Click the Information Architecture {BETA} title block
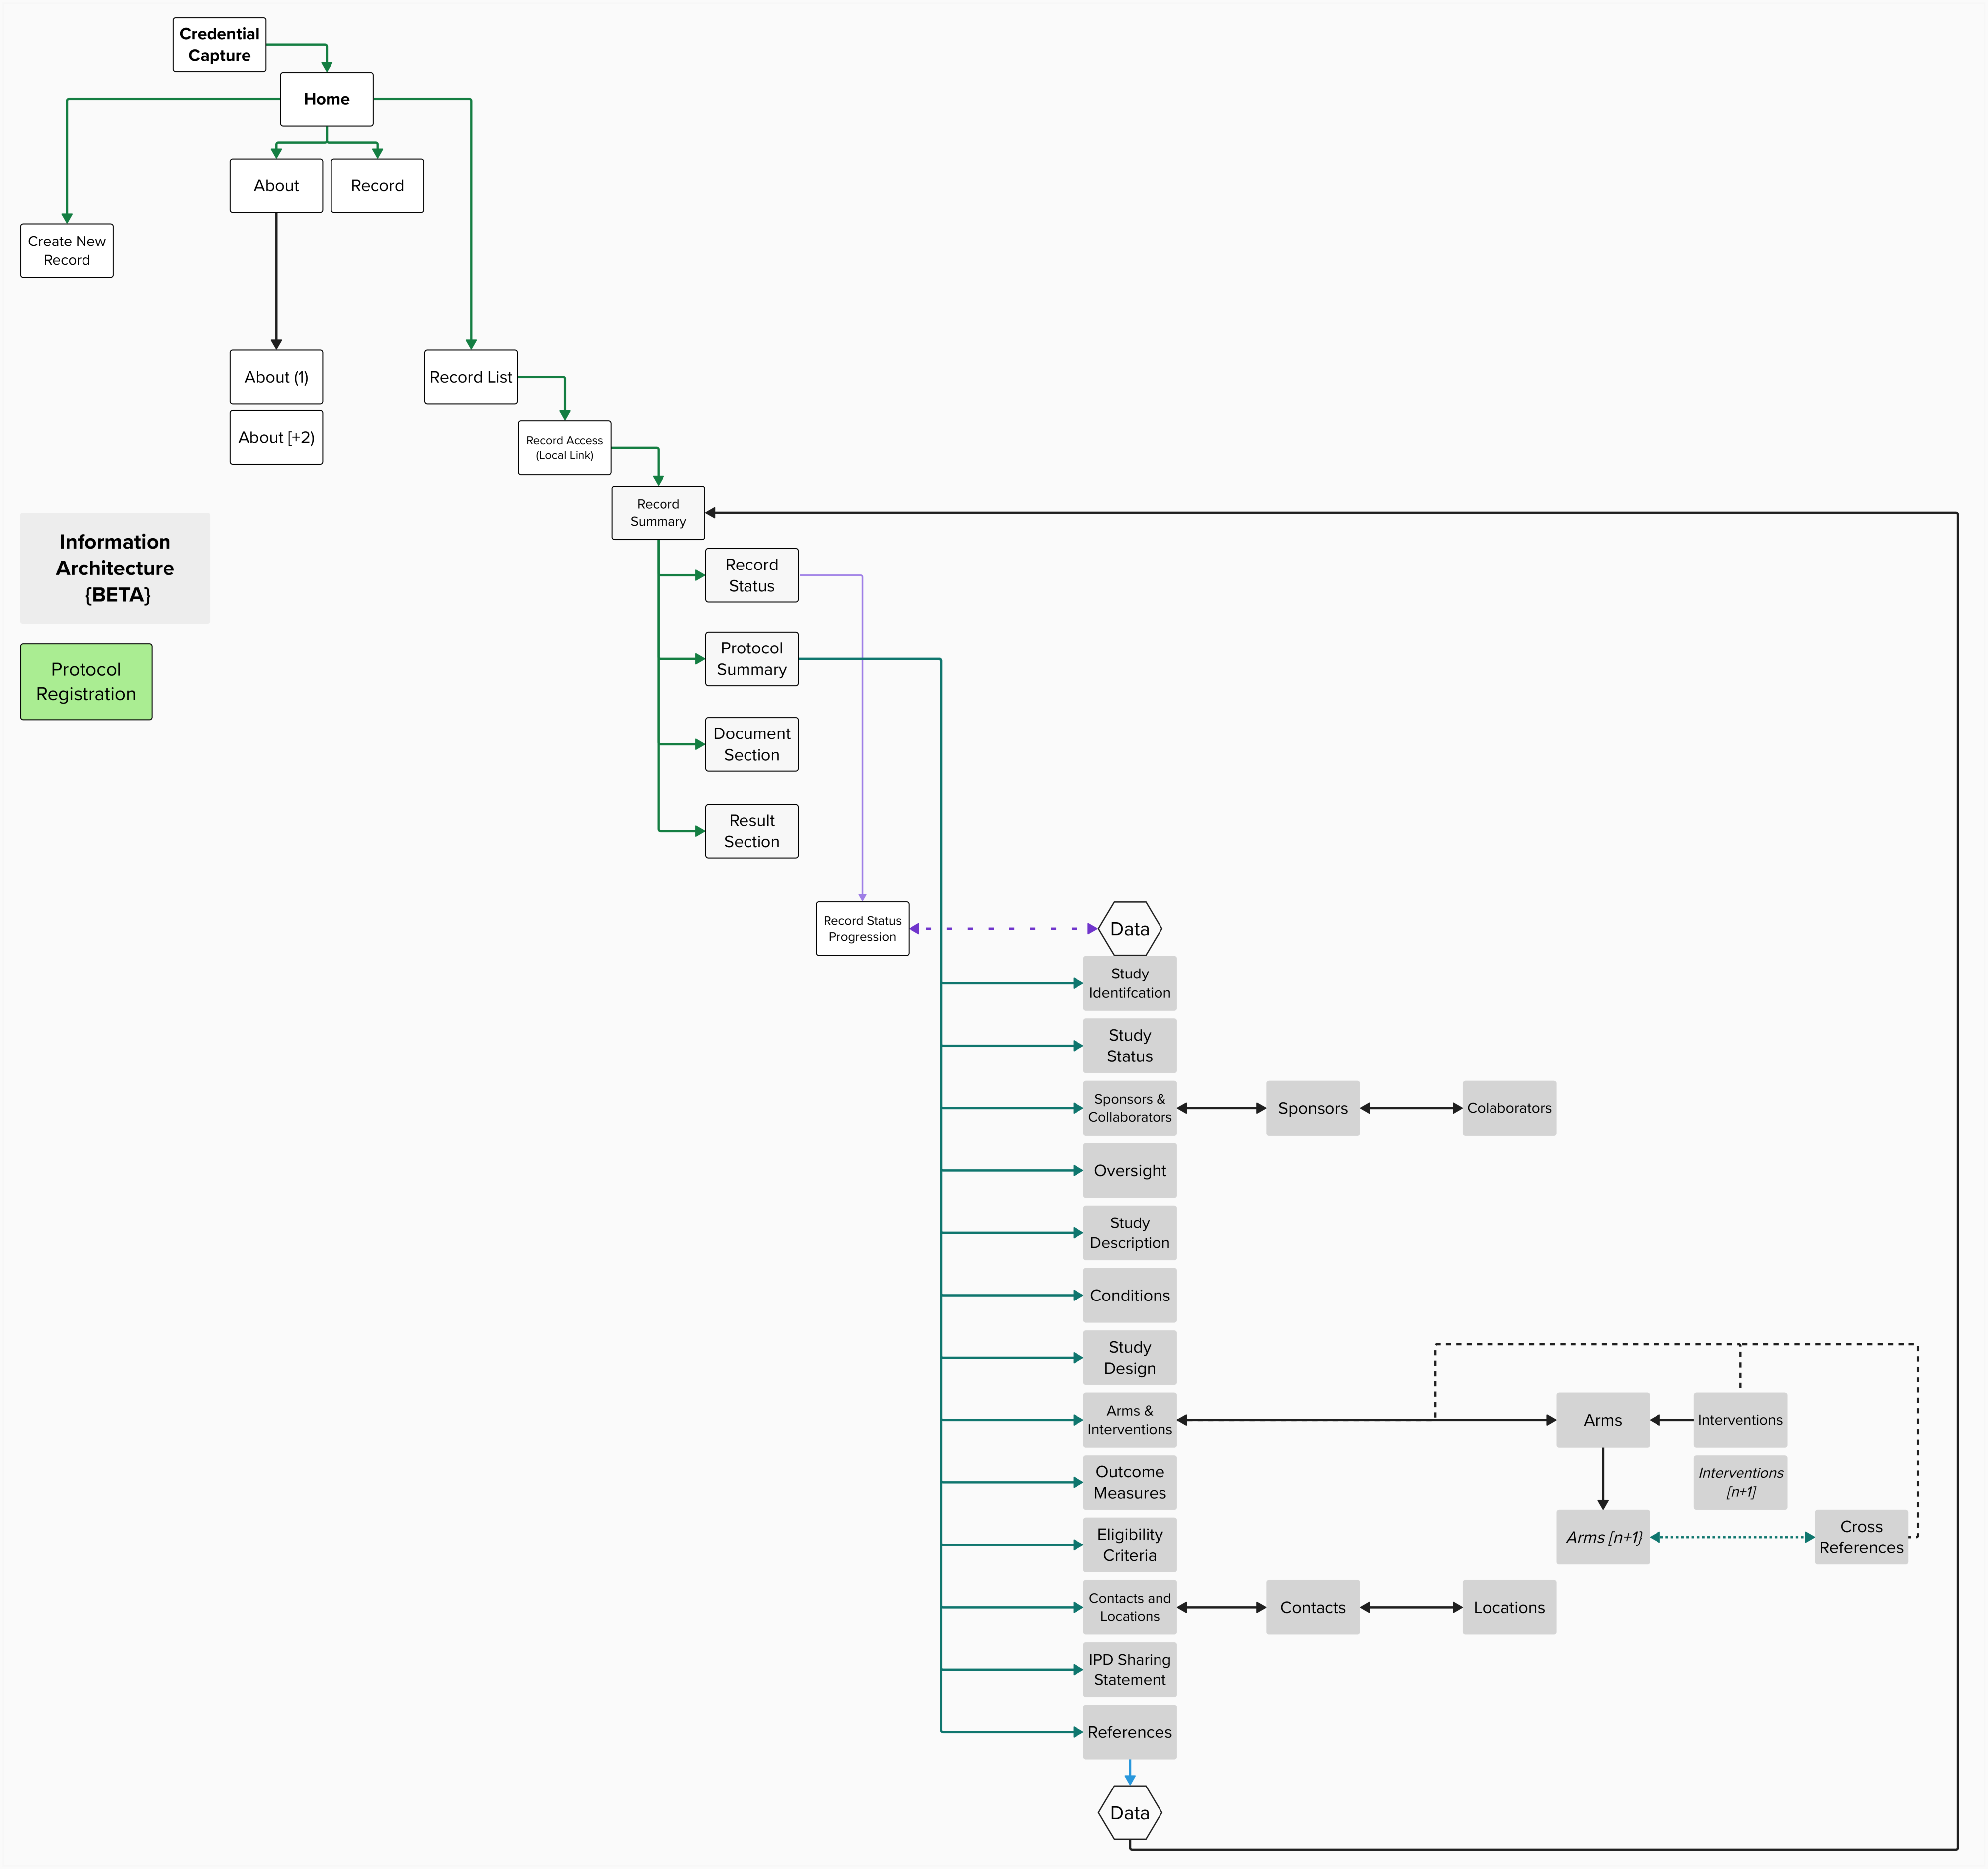1988x1869 pixels. tap(115, 568)
